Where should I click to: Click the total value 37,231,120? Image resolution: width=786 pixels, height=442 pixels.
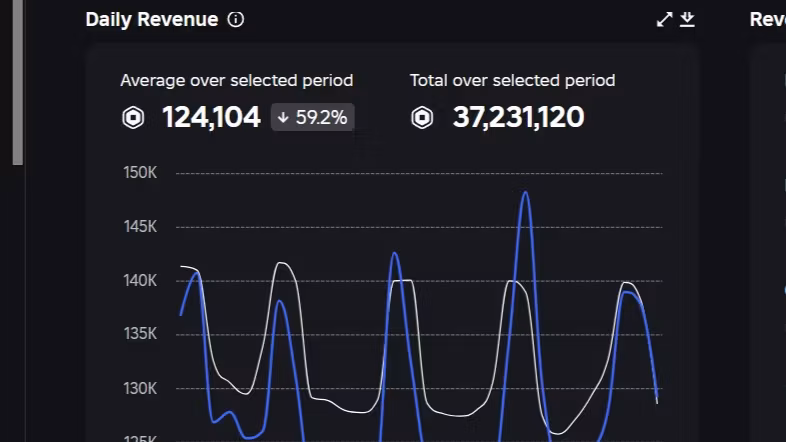click(518, 118)
